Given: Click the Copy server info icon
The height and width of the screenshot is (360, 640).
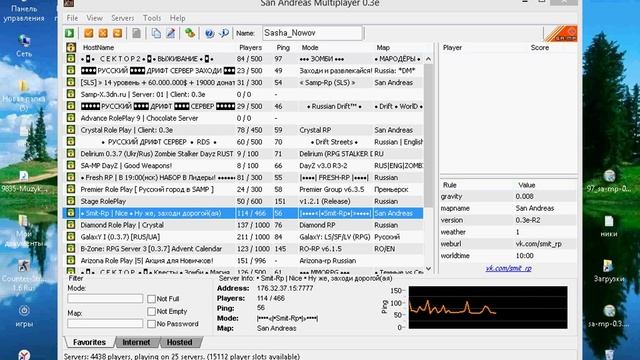Looking at the screenshot, I should pyautogui.click(x=156, y=33).
